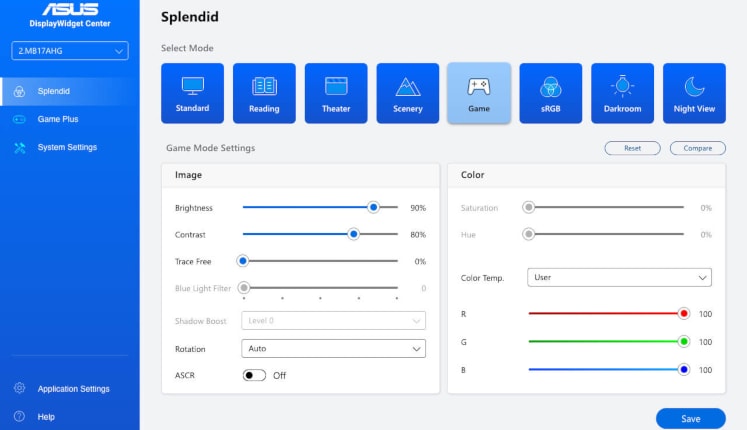747x430 pixels.
Task: Click the Hue slider handle
Action: 528,234
